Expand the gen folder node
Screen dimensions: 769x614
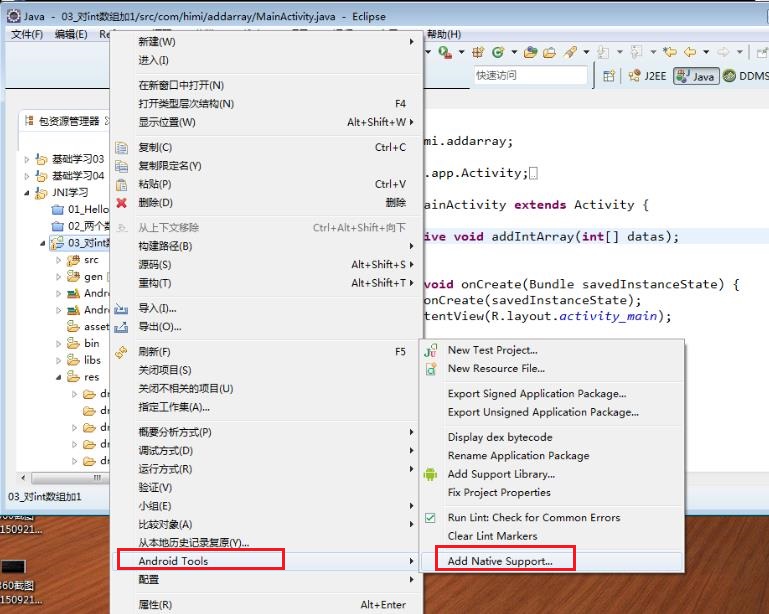(58, 277)
